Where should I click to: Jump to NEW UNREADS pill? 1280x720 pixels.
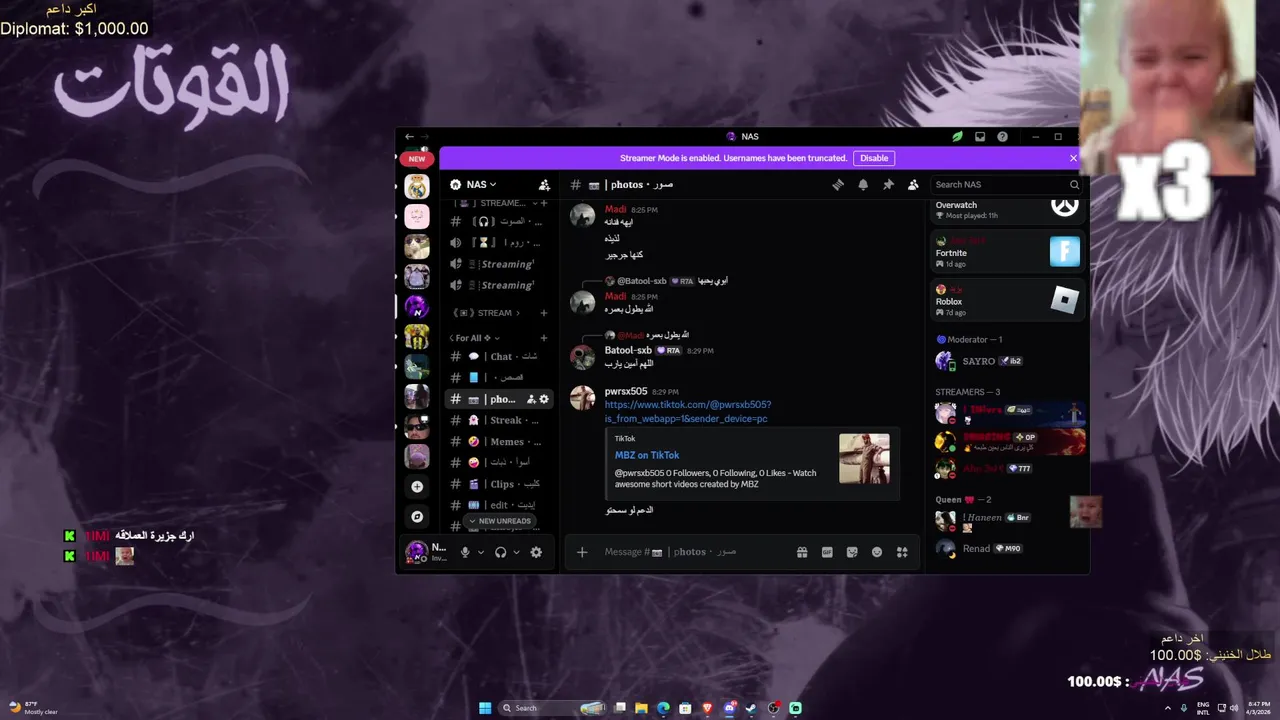pyautogui.click(x=500, y=521)
